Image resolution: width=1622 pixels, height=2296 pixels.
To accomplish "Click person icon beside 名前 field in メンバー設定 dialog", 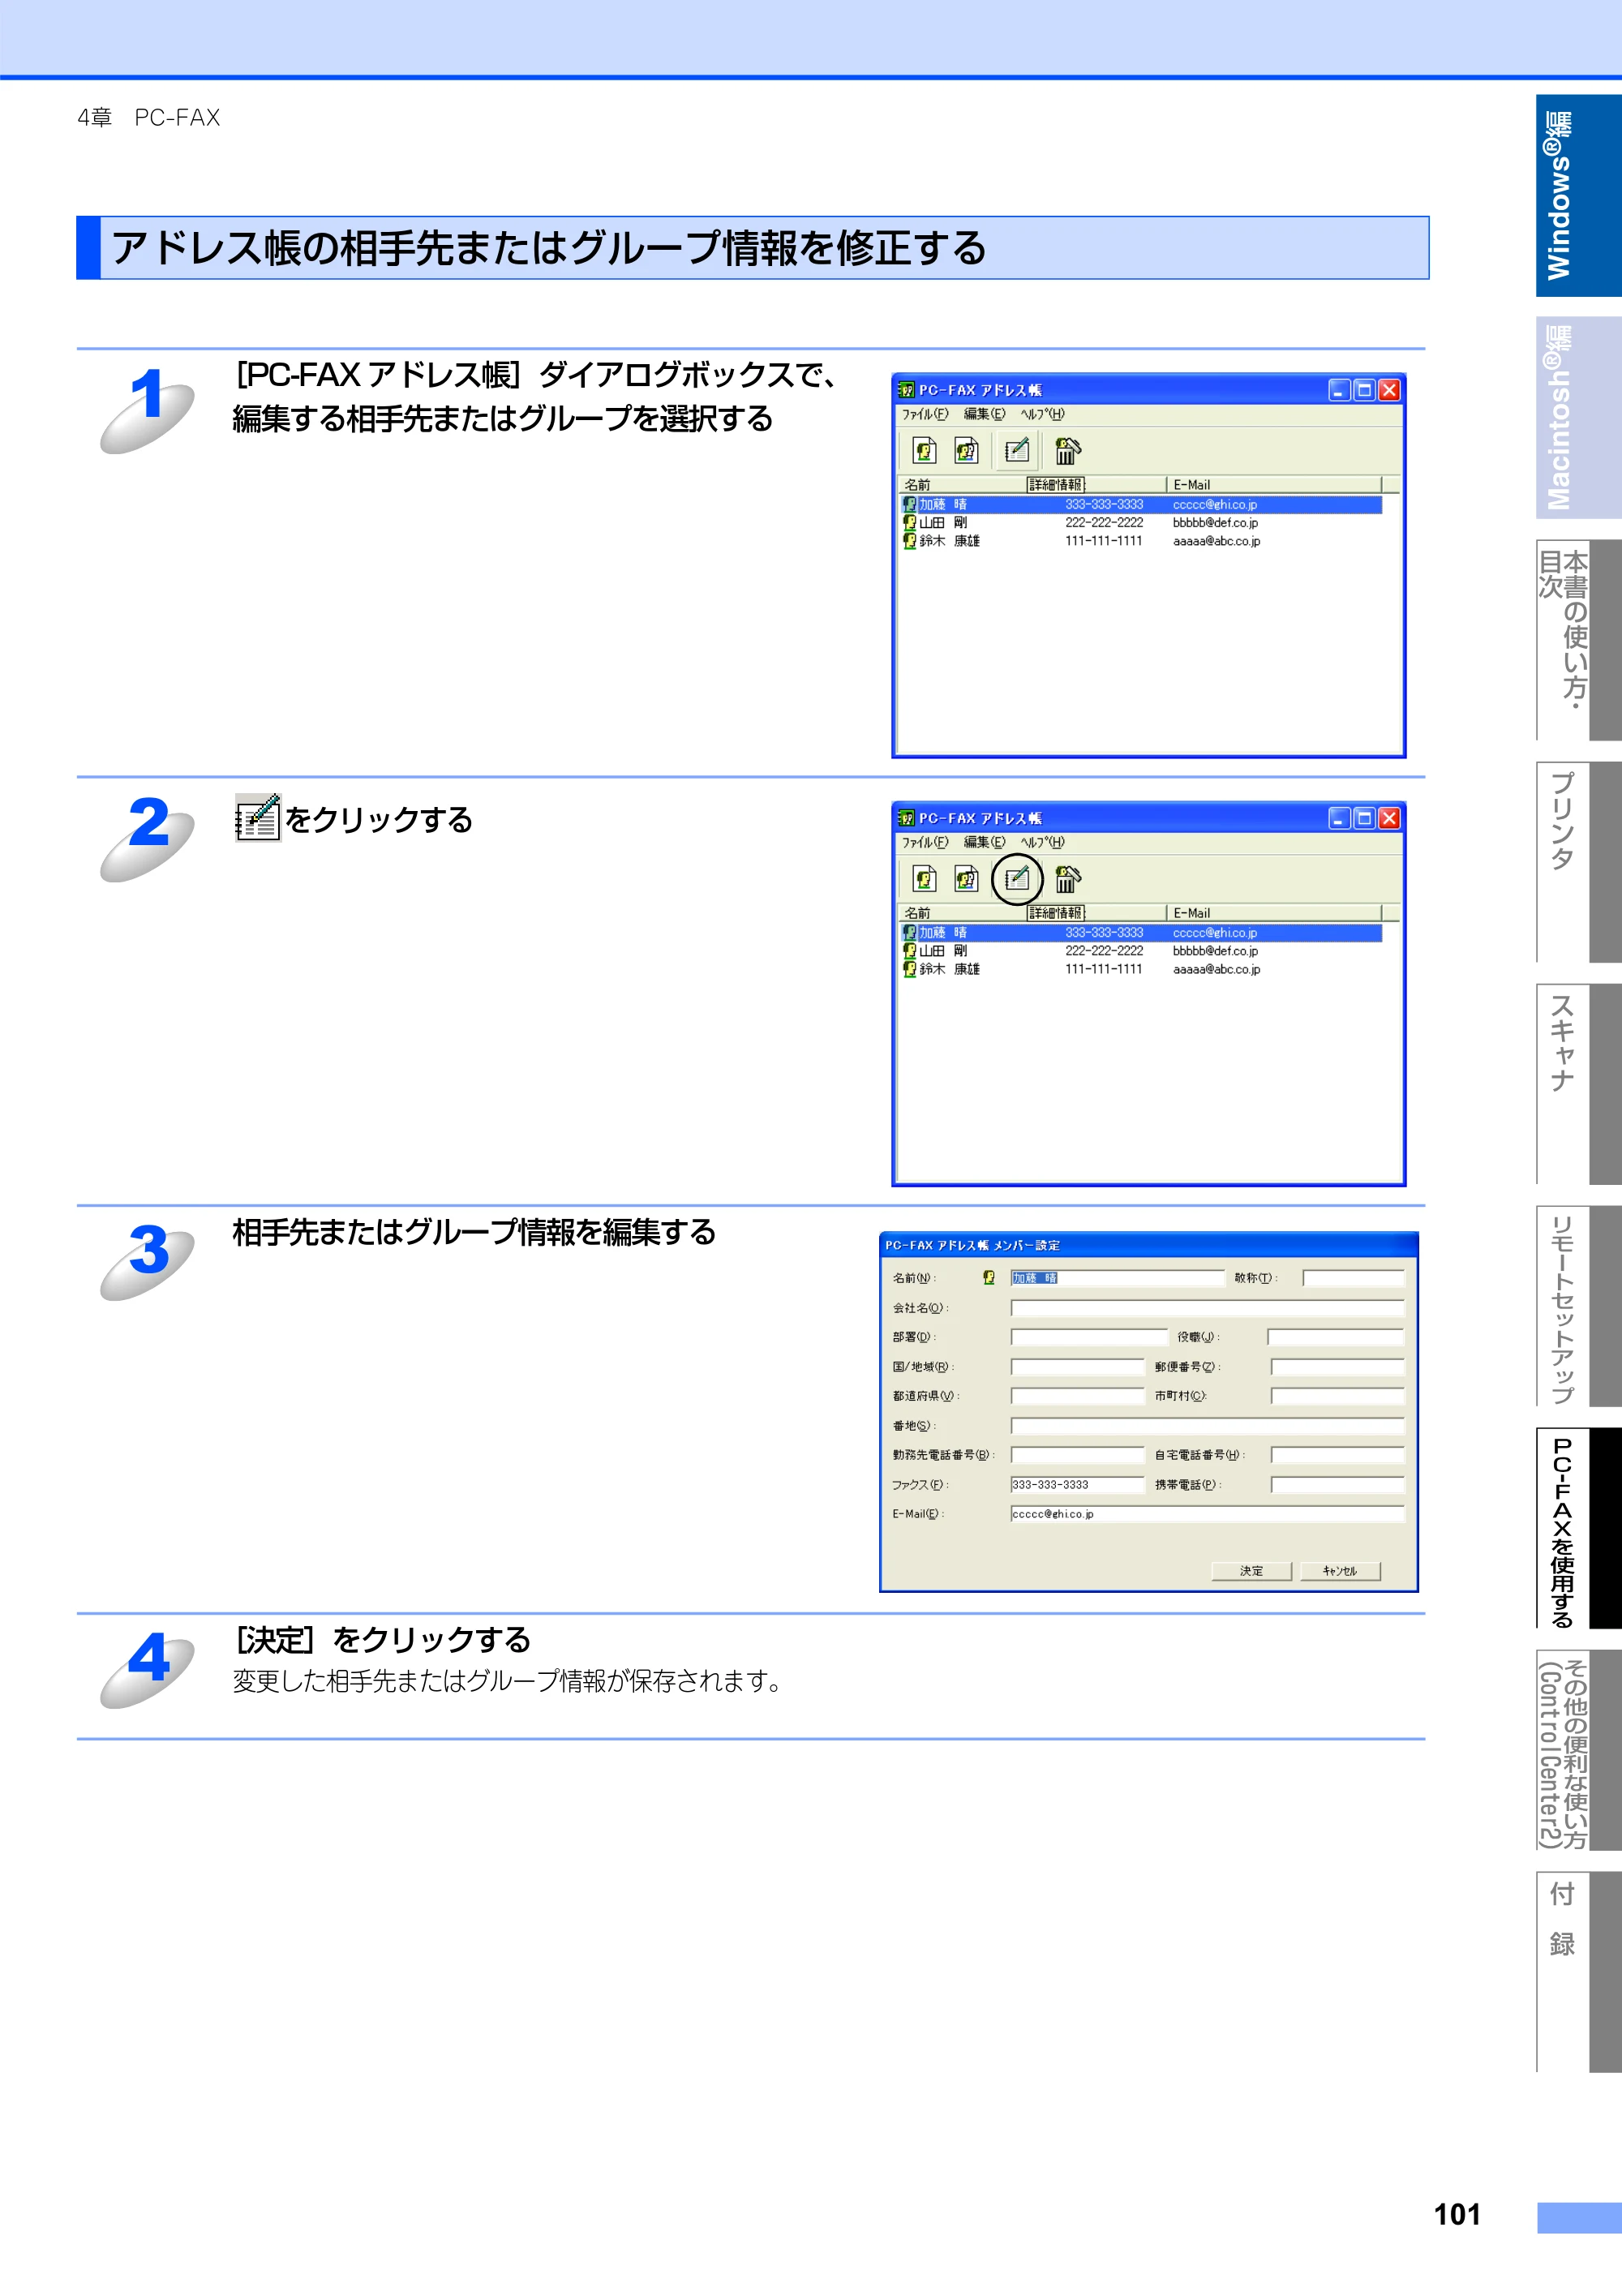I will (x=988, y=1277).
